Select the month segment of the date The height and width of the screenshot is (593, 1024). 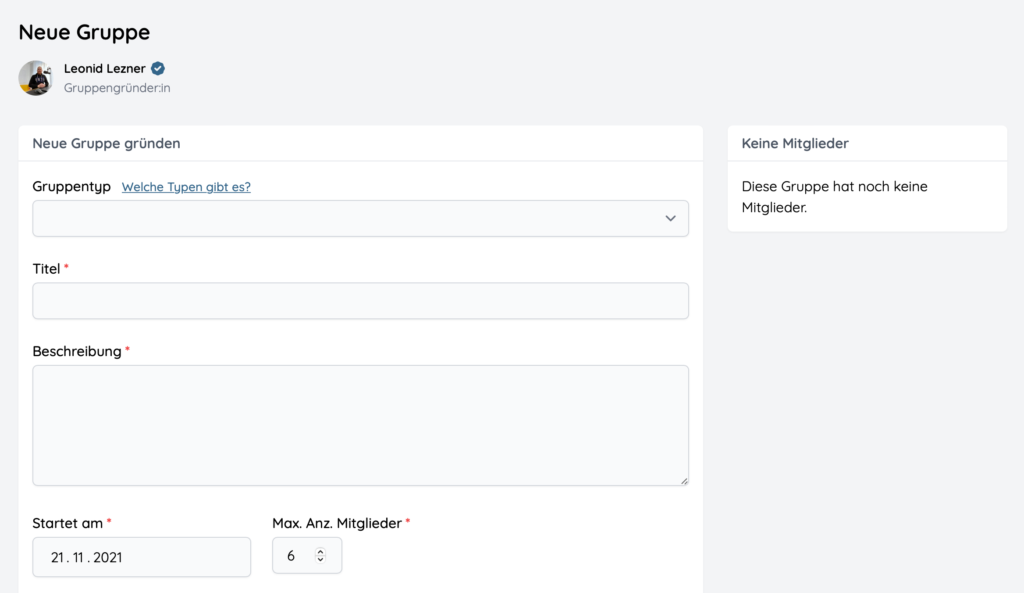tap(78, 557)
